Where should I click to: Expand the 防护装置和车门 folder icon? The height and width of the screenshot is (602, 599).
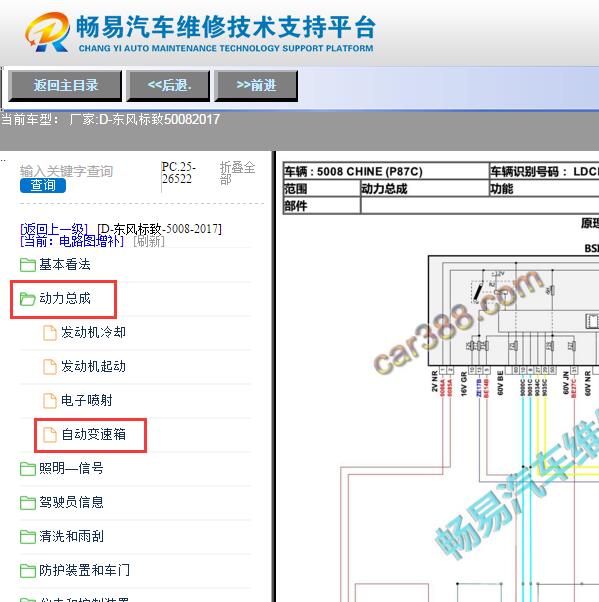[x=28, y=571]
